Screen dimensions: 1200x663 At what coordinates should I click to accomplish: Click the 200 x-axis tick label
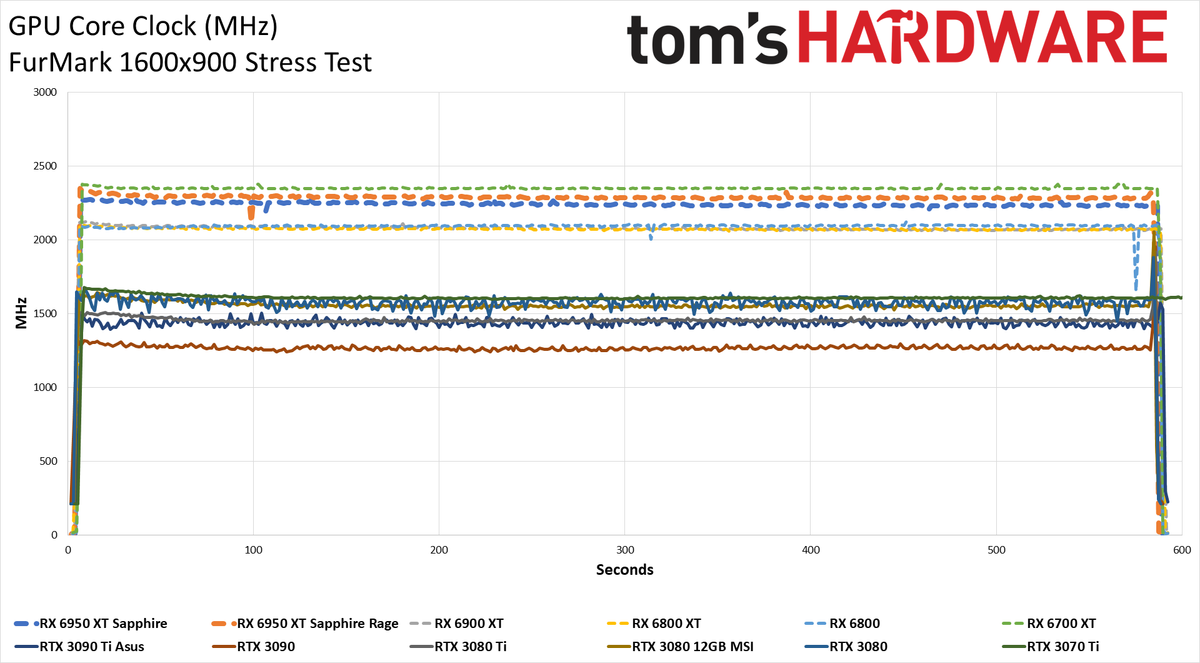coord(439,550)
